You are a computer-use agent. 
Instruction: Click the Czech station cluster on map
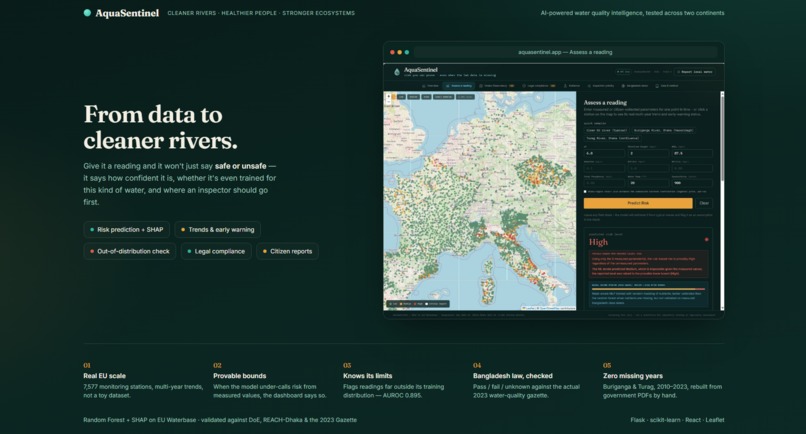click(x=542, y=172)
